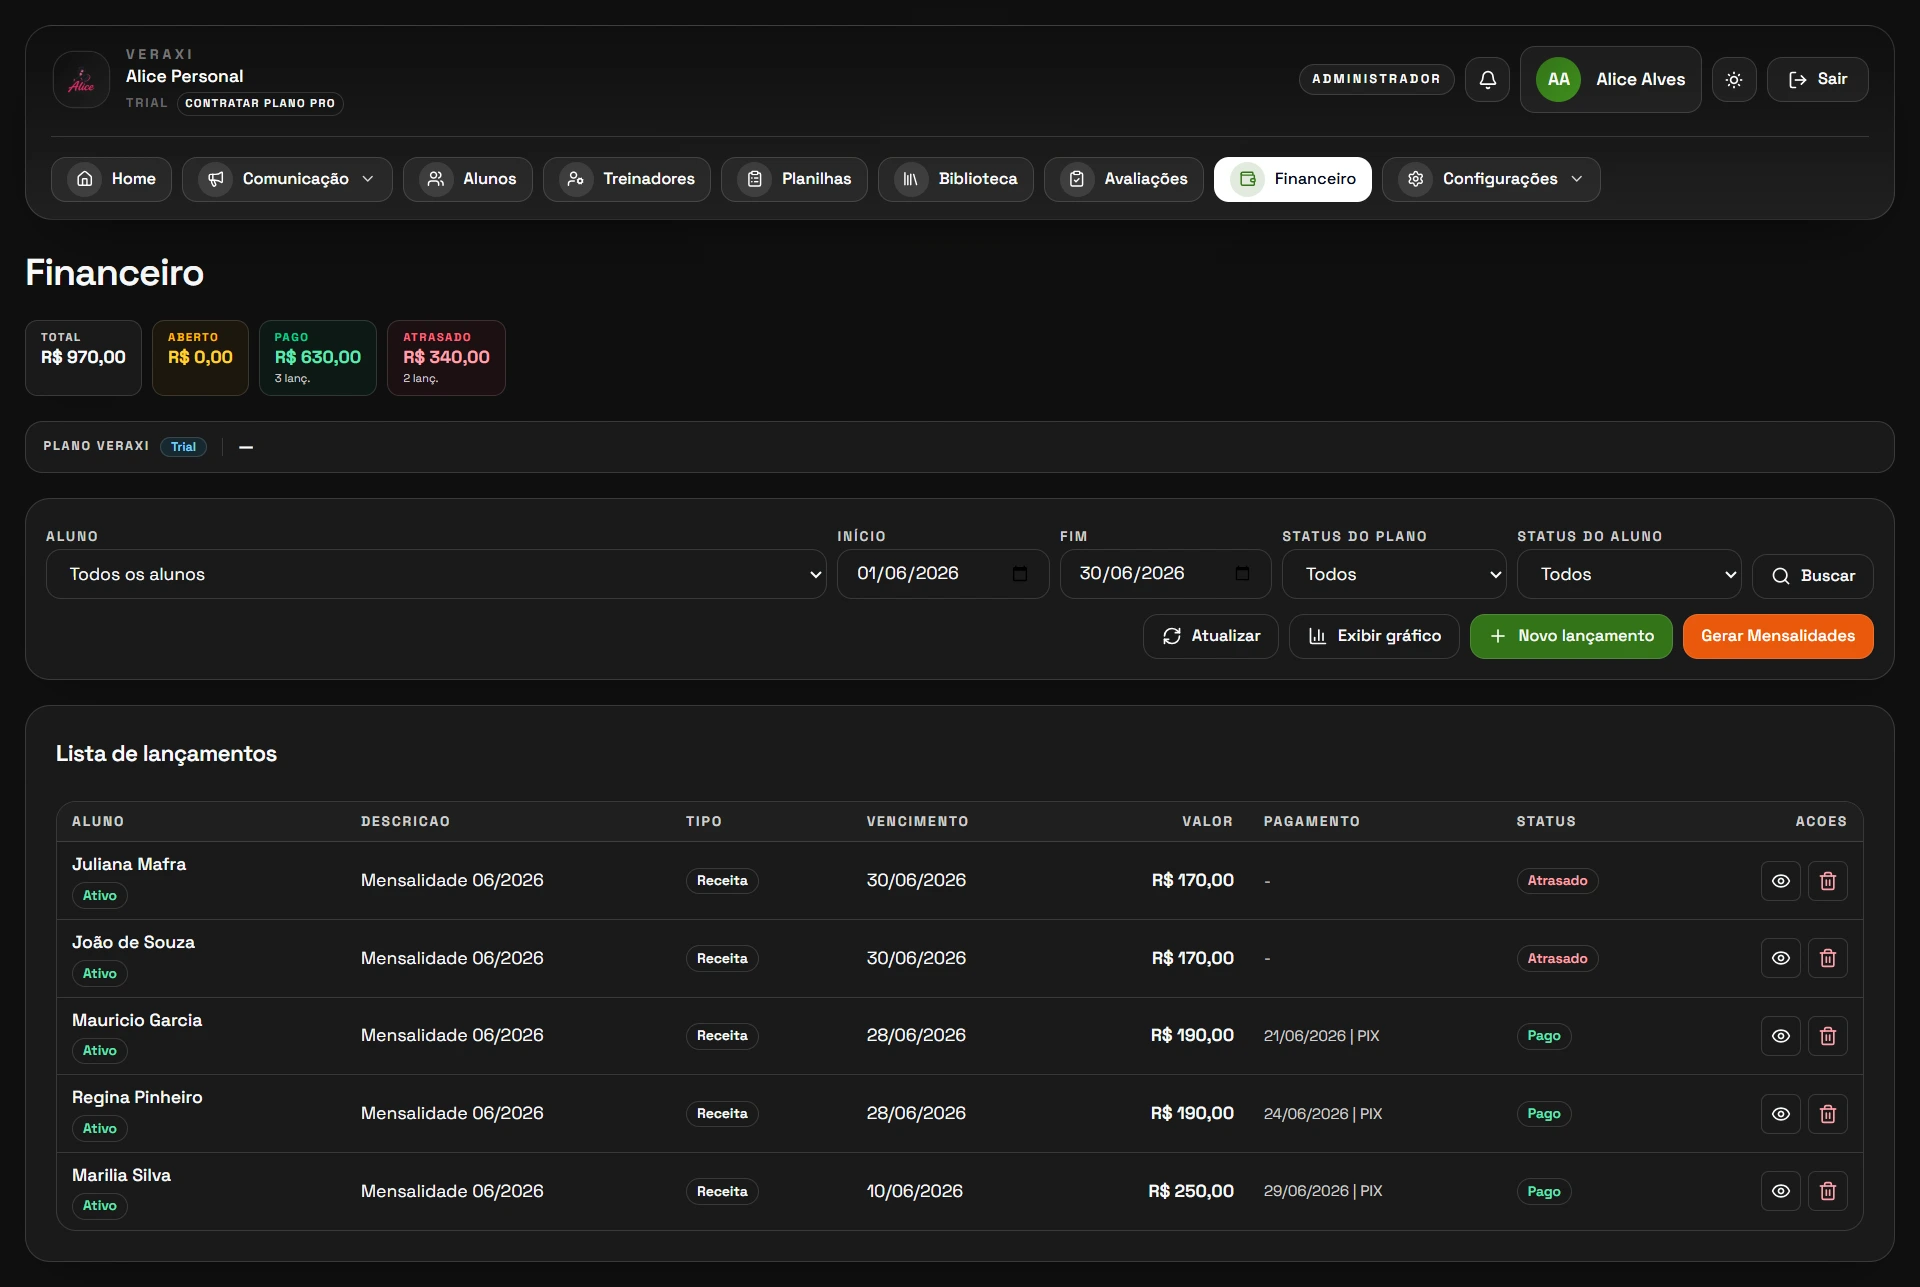Screen dimensions: 1920x1287
Task: Open Planilhas tab
Action: [x=794, y=179]
